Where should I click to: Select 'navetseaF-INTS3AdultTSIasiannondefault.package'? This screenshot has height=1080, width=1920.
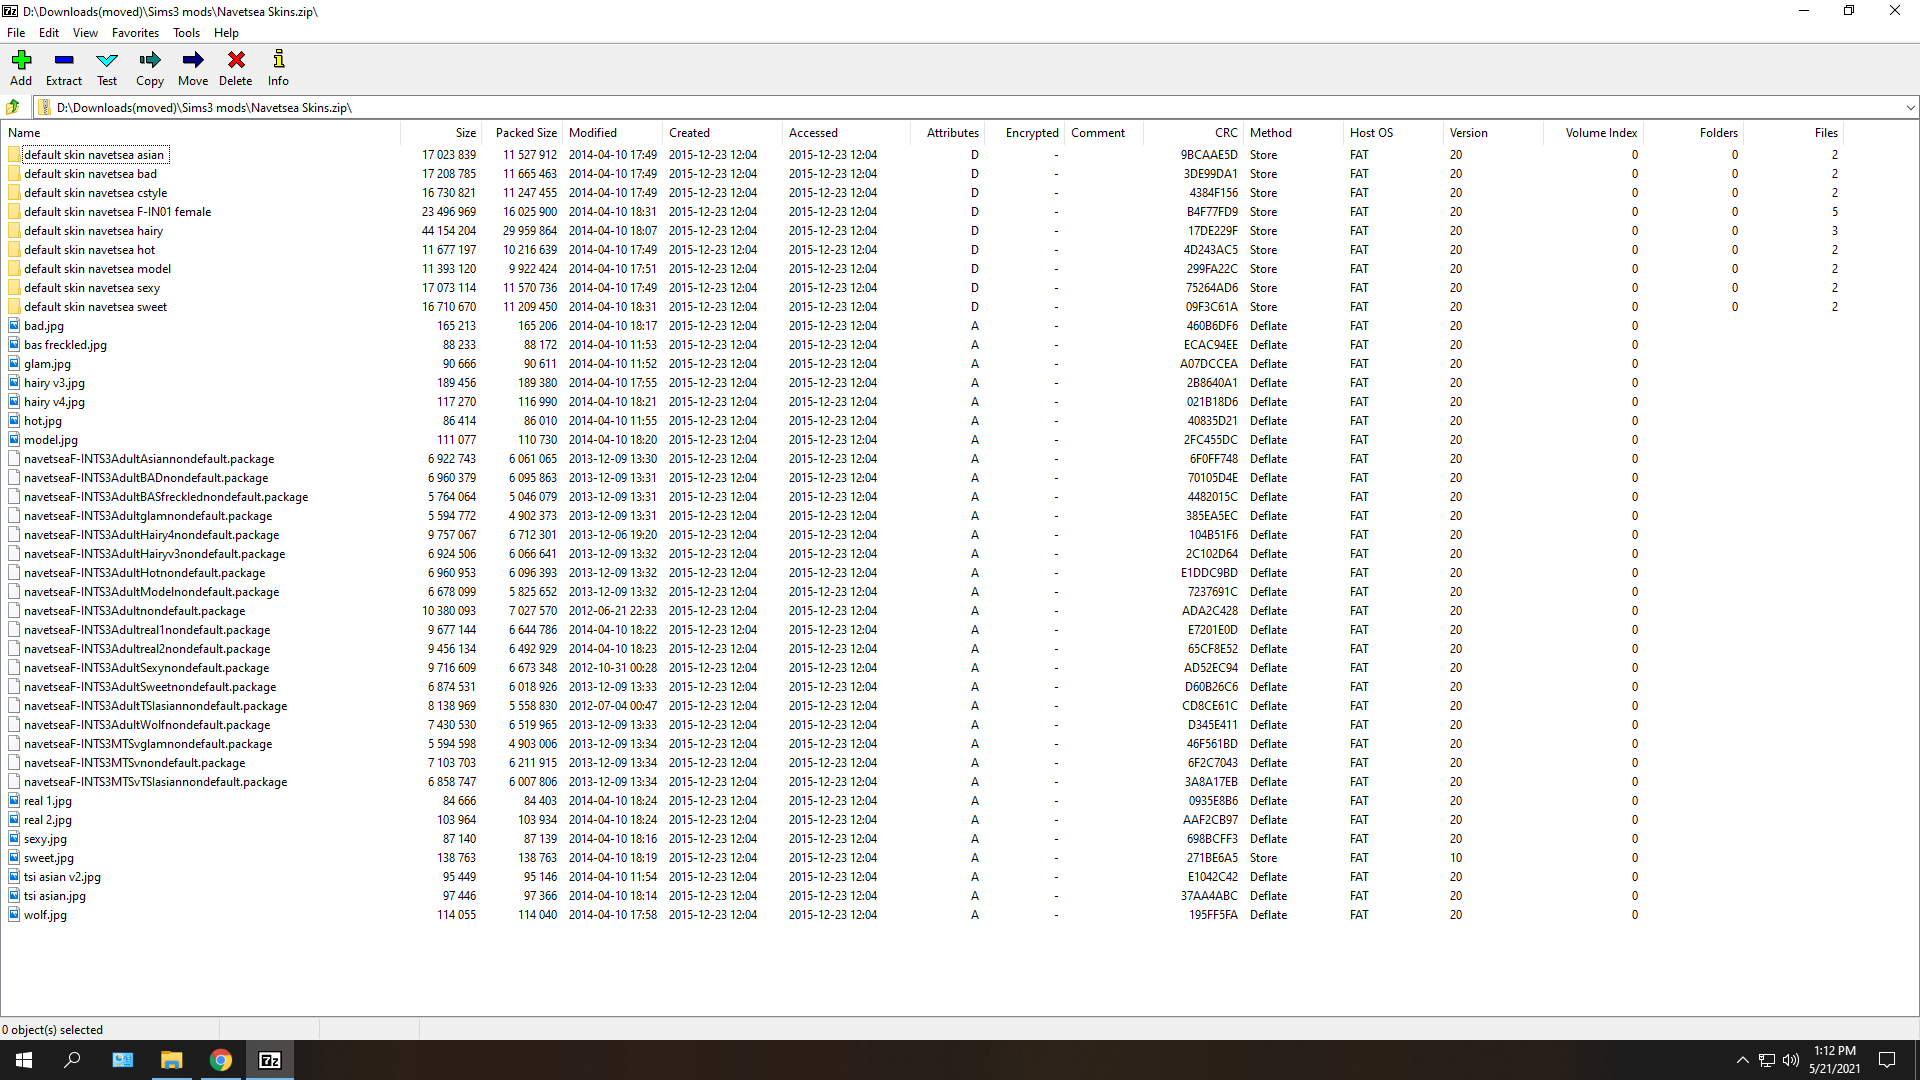pyautogui.click(x=155, y=706)
